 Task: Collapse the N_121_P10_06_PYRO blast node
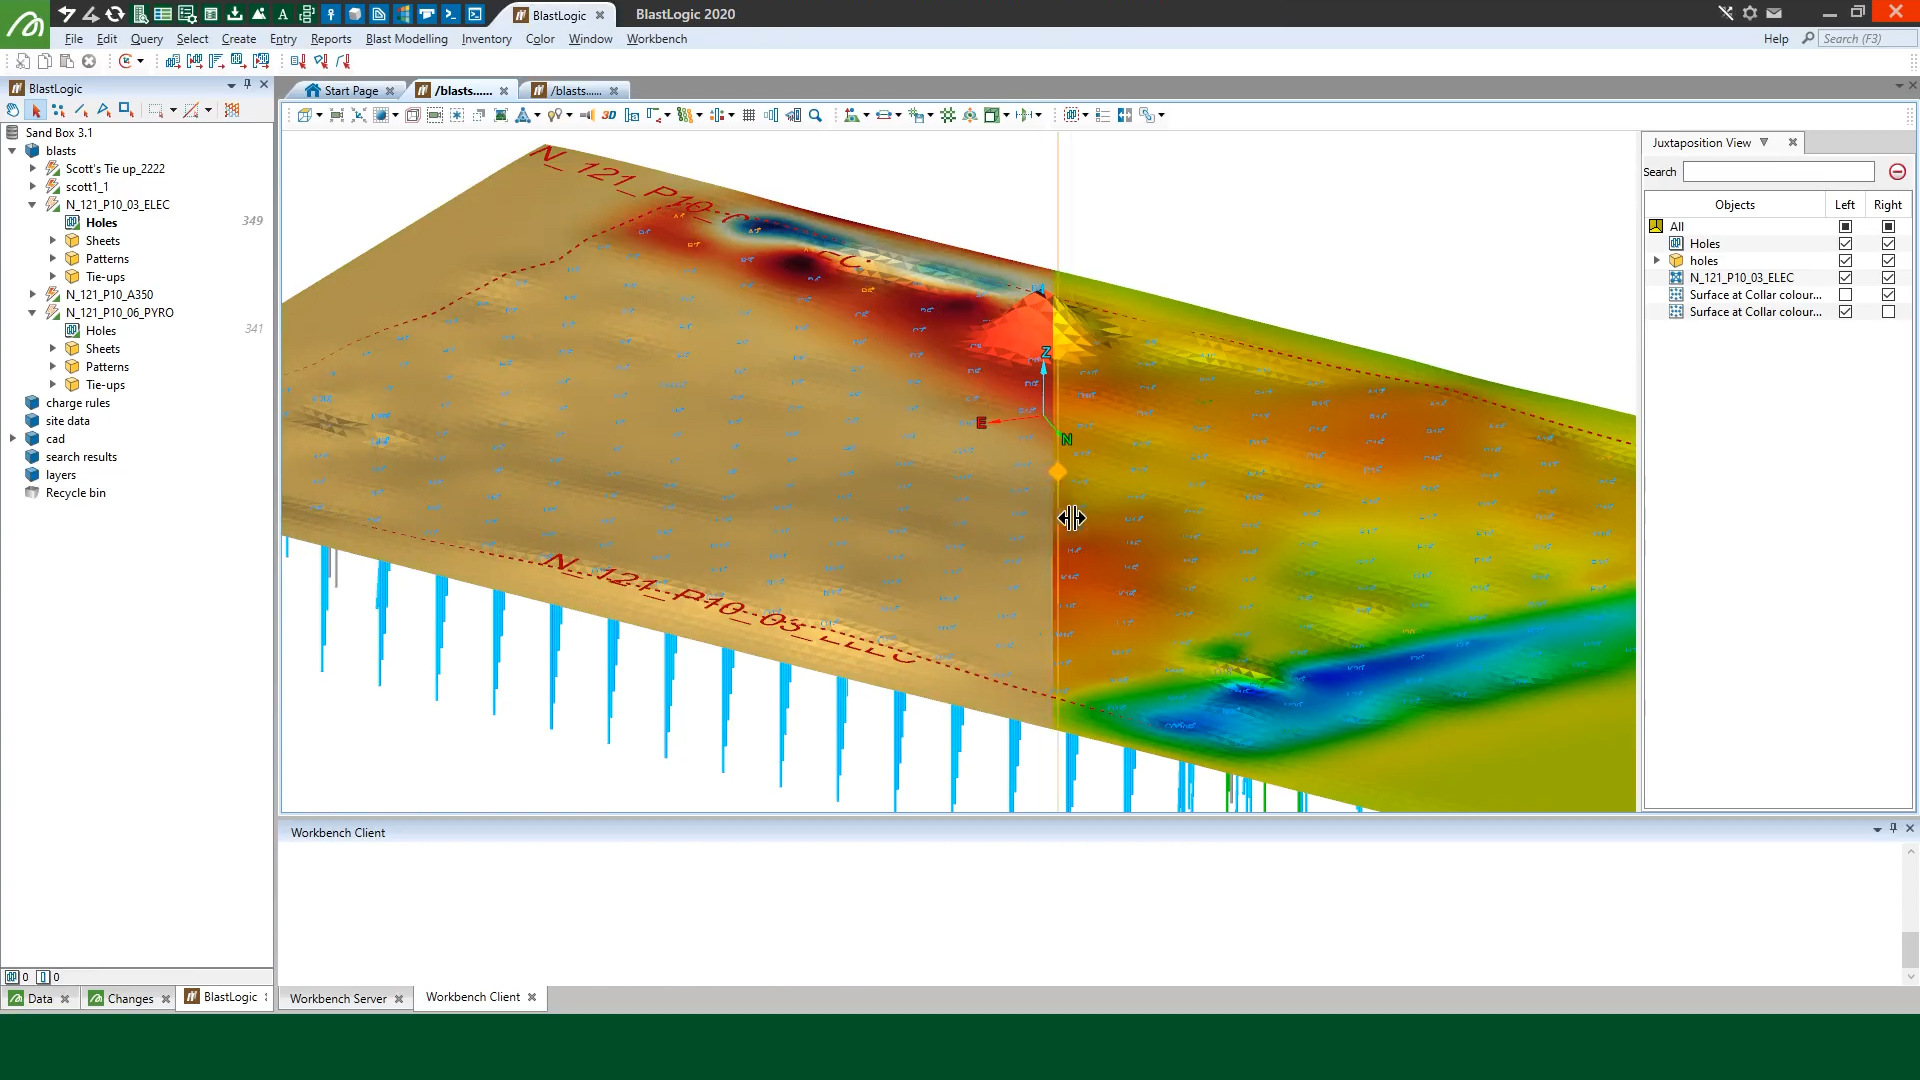coord(34,312)
